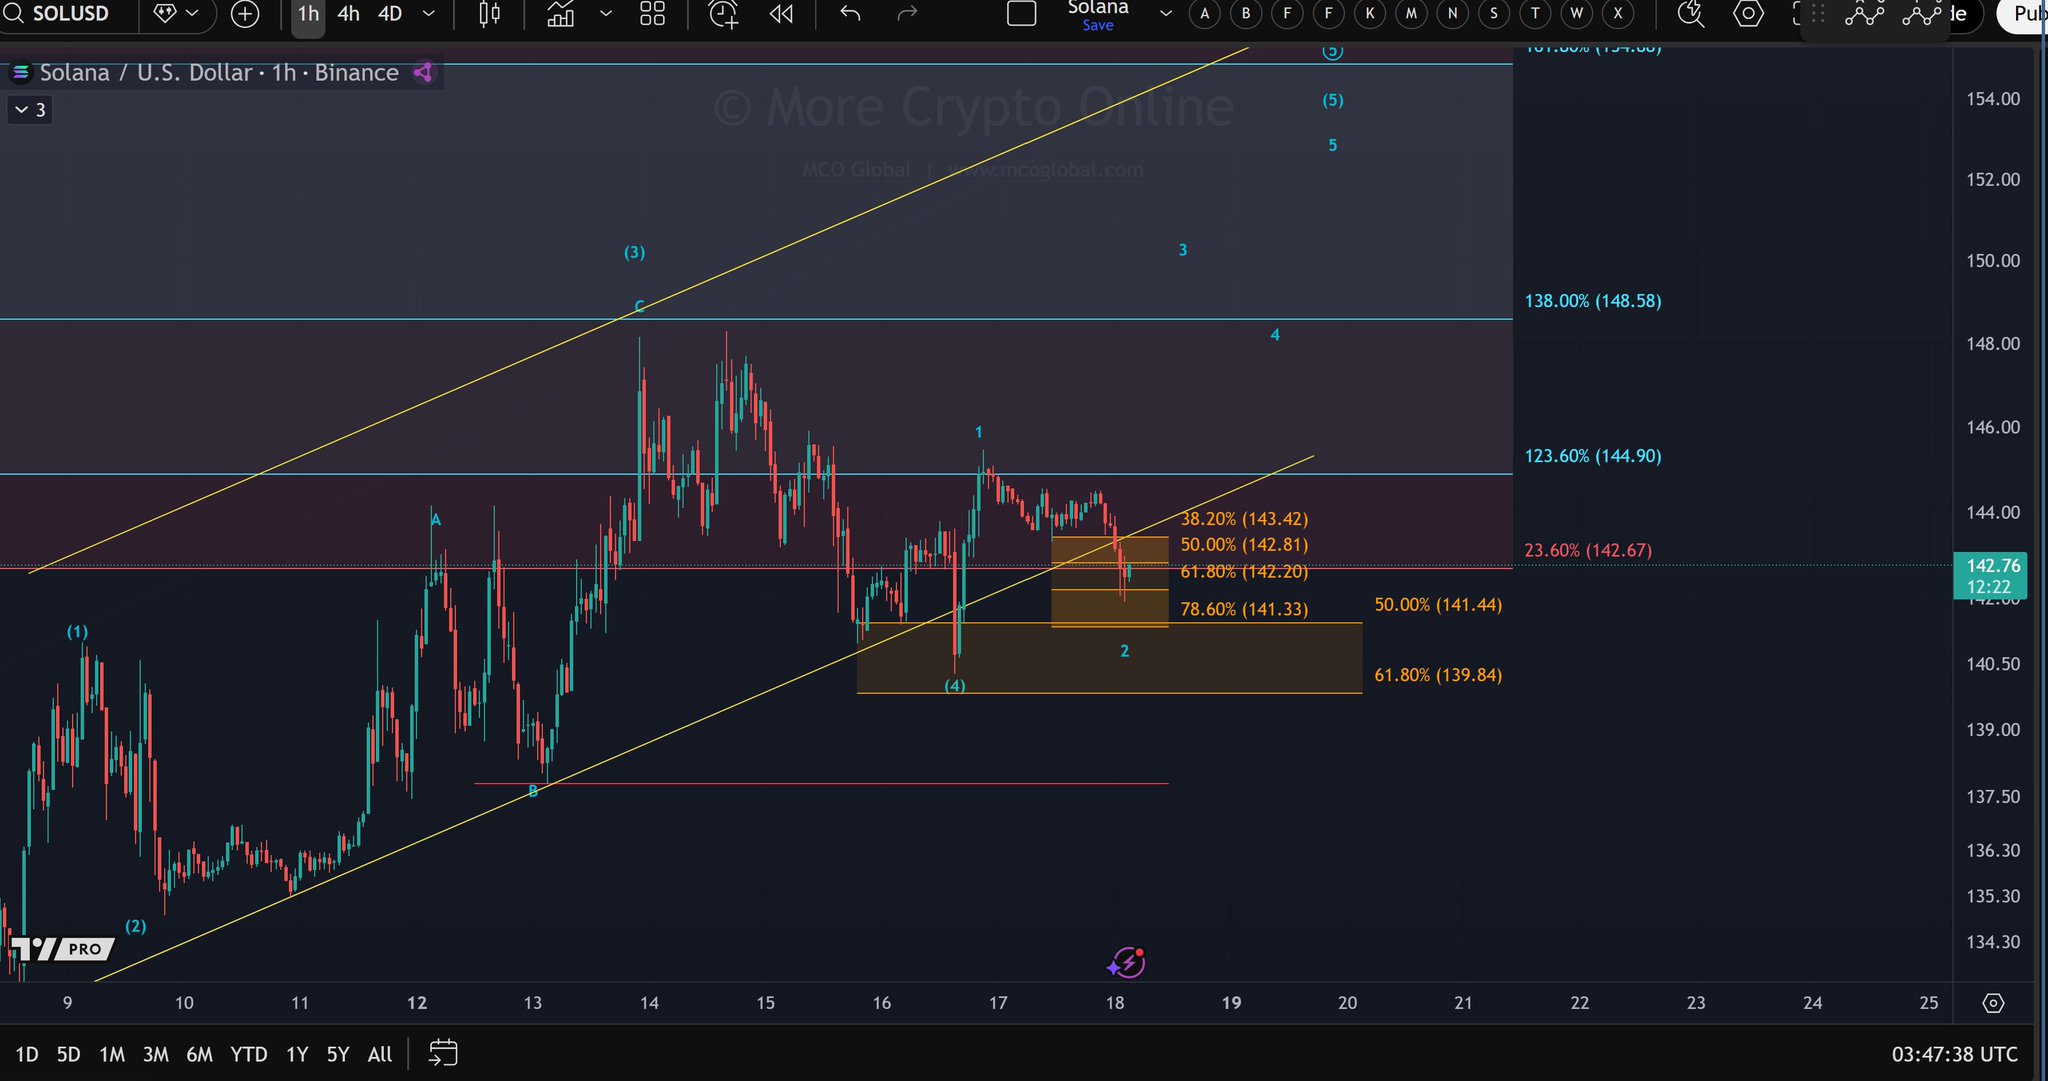Open the quick search lightning icon
This screenshot has height=1081, width=2048.
pyautogui.click(x=1690, y=14)
